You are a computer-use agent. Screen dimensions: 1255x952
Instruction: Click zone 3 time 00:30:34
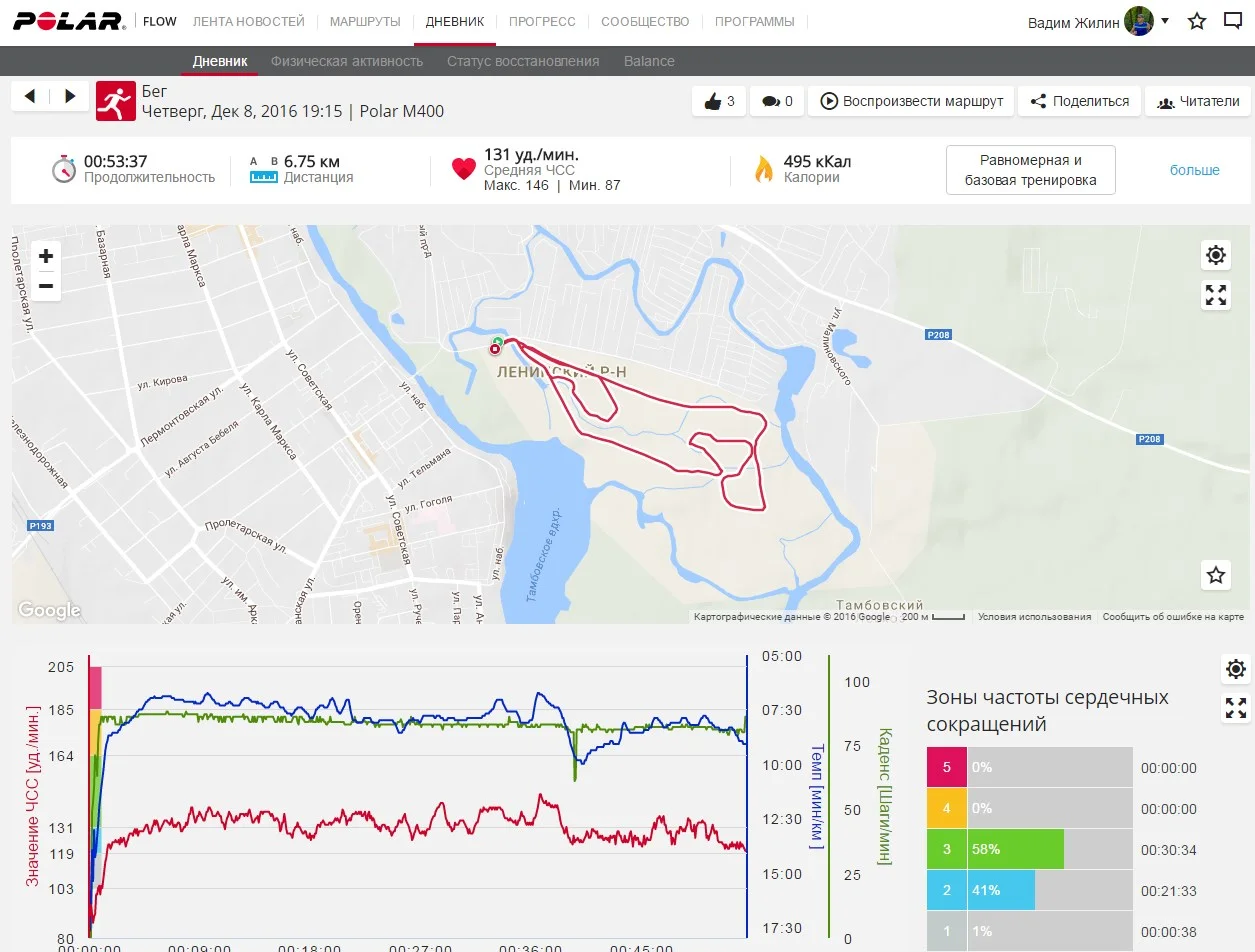pos(1168,850)
